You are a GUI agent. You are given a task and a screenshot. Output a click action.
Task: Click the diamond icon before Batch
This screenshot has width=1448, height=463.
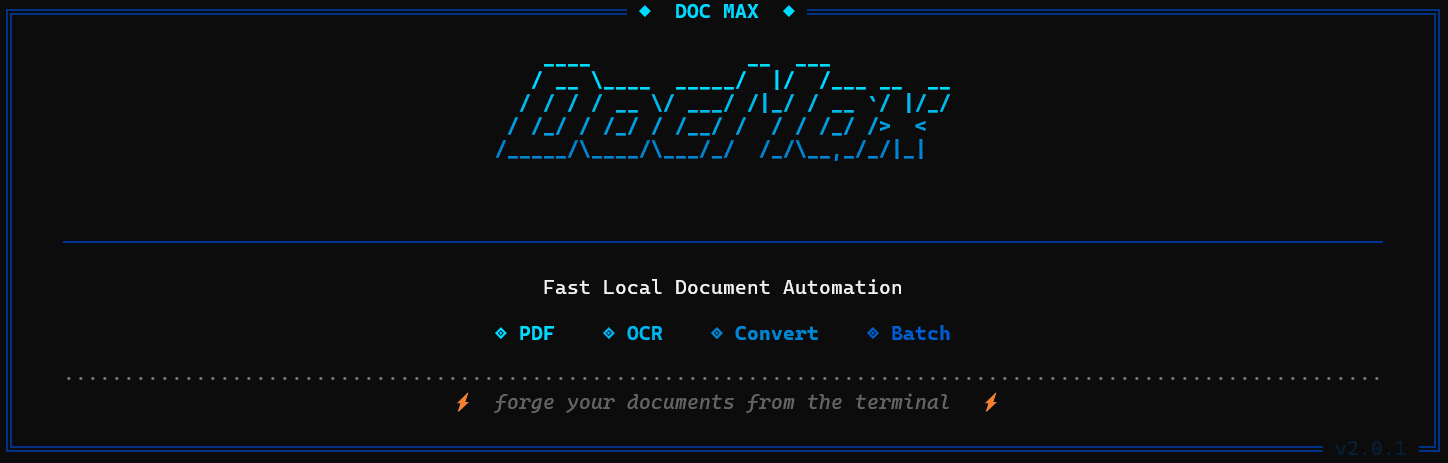point(873,334)
